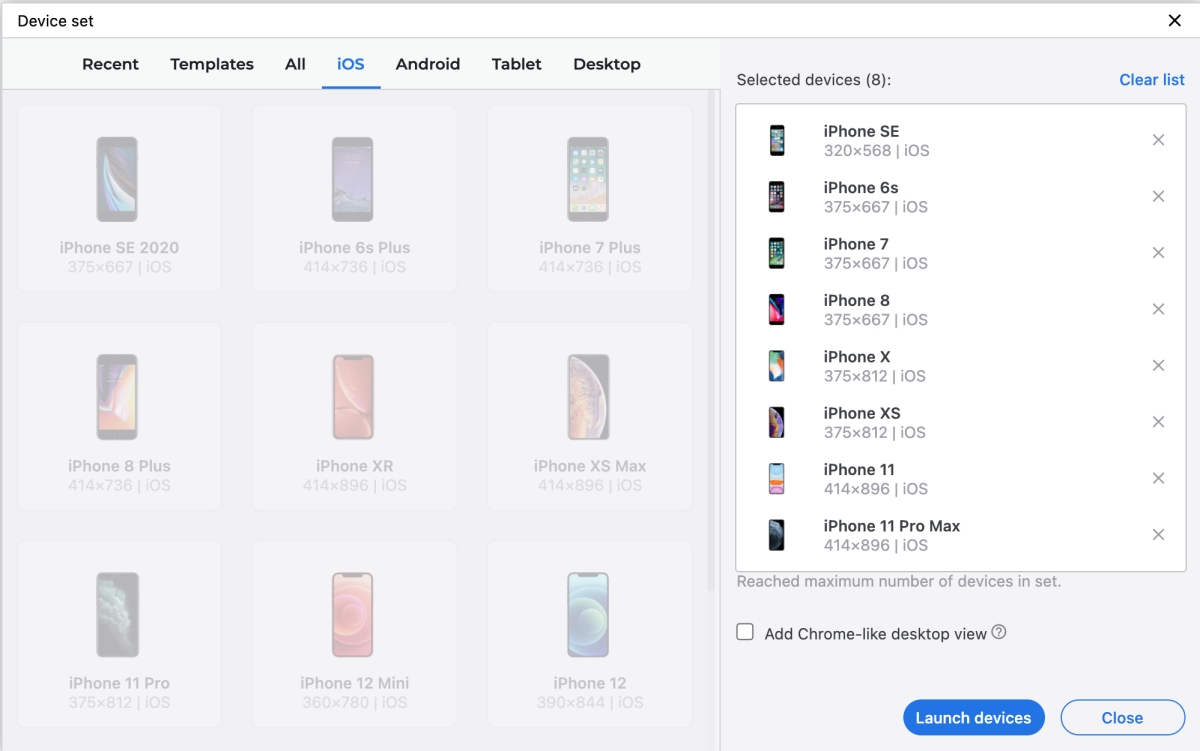Open the Desktop tab

tap(607, 64)
